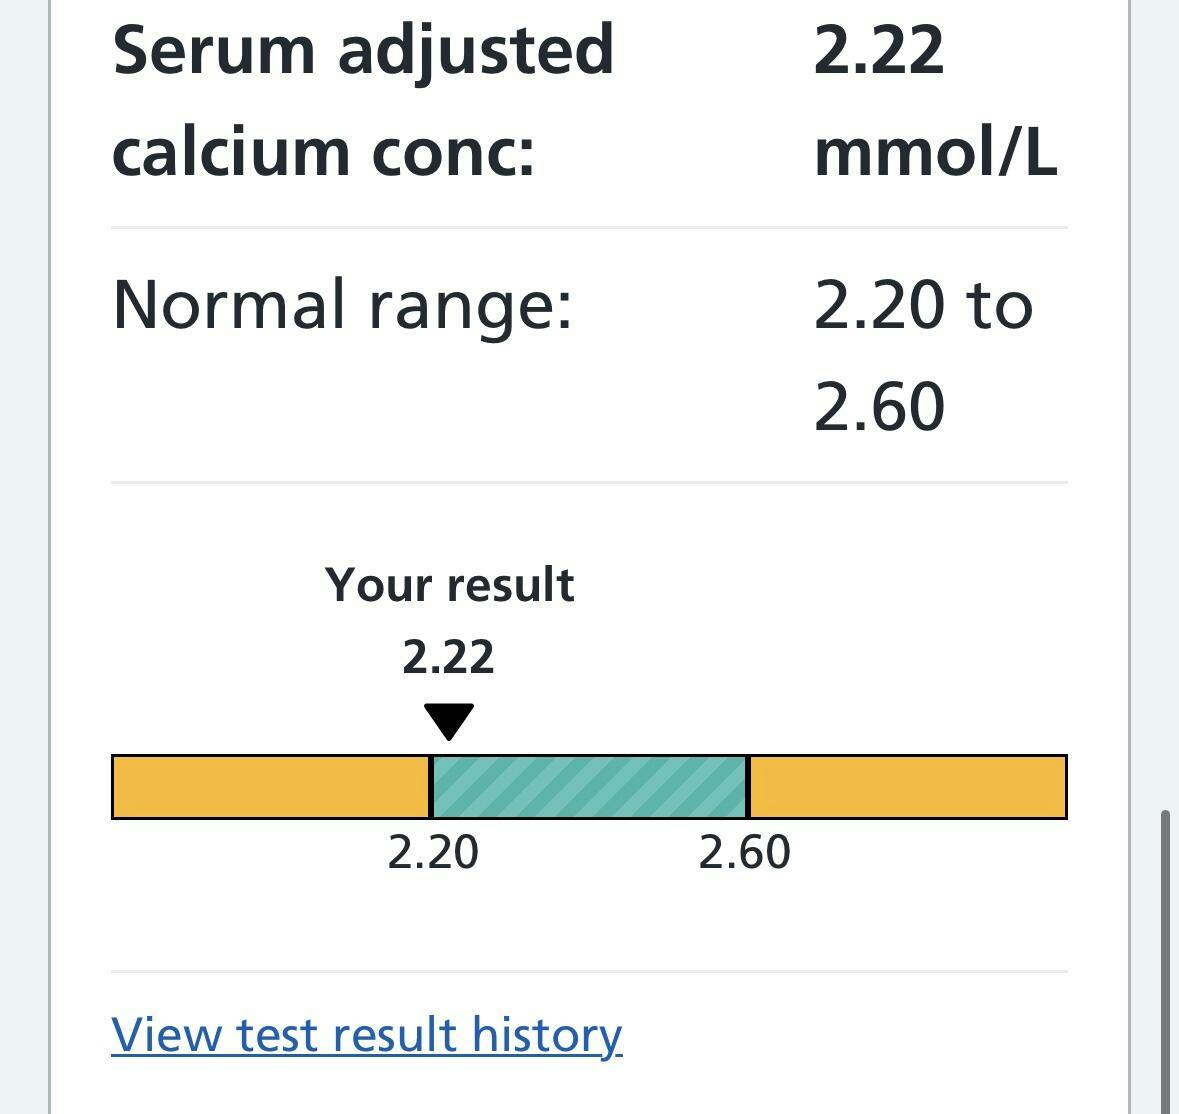
Task: Click the separator line below the calcium result row
Action: [x=589, y=228]
